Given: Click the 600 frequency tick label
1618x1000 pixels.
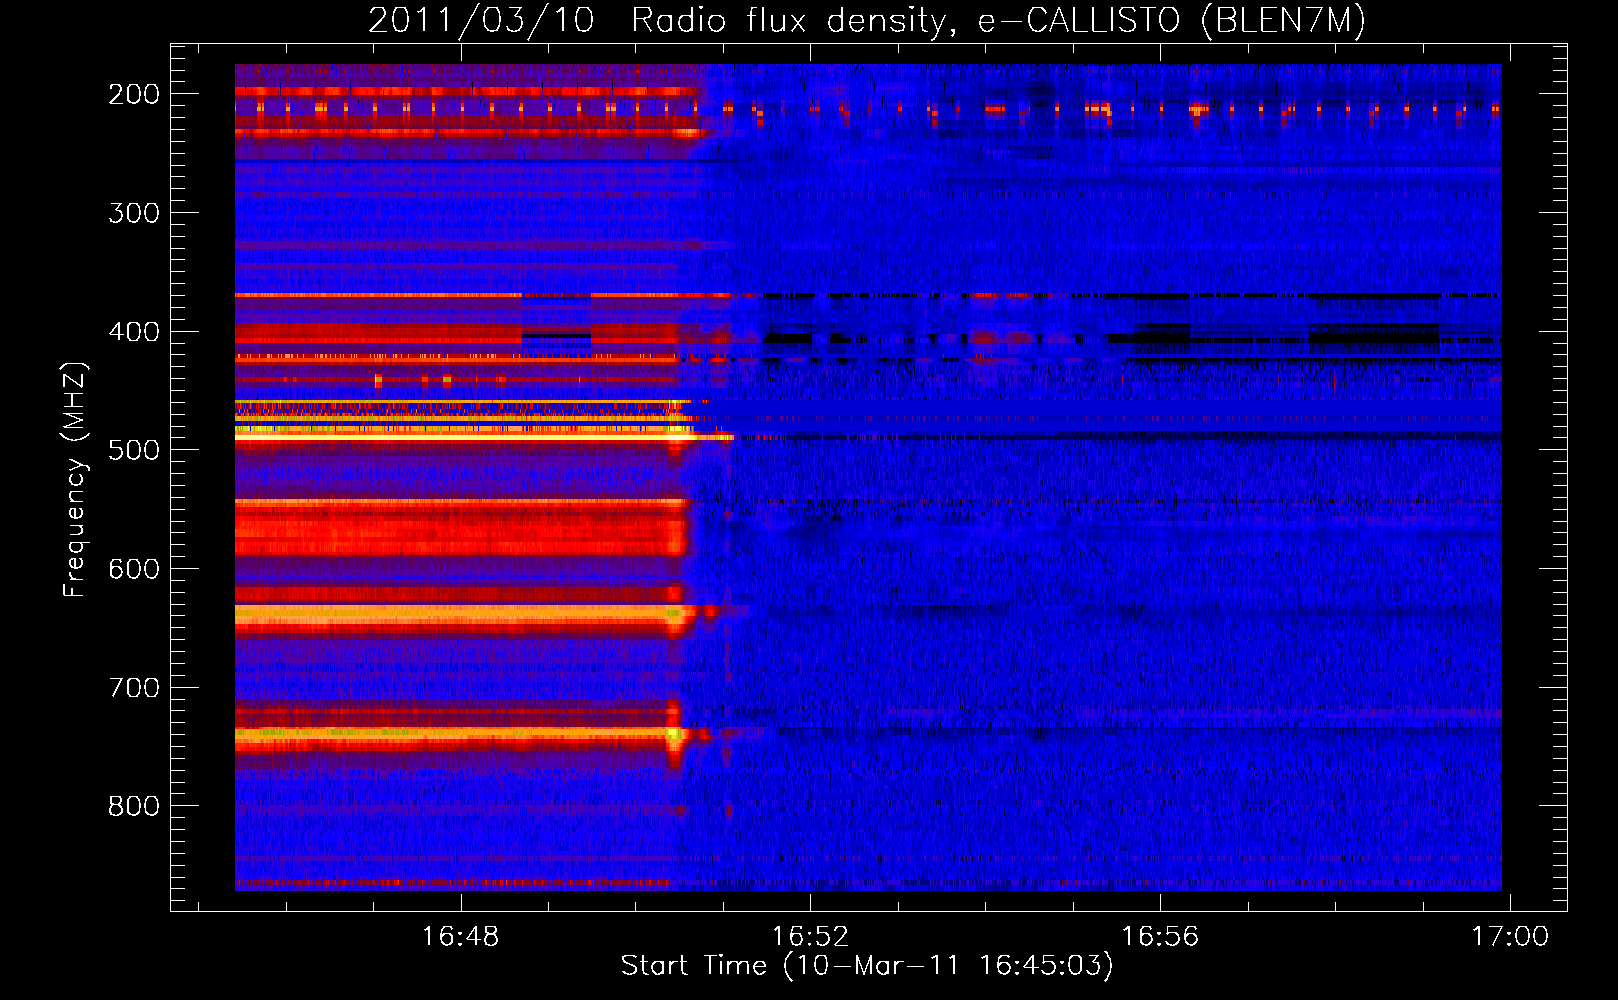Looking at the screenshot, I should pyautogui.click(x=134, y=569).
